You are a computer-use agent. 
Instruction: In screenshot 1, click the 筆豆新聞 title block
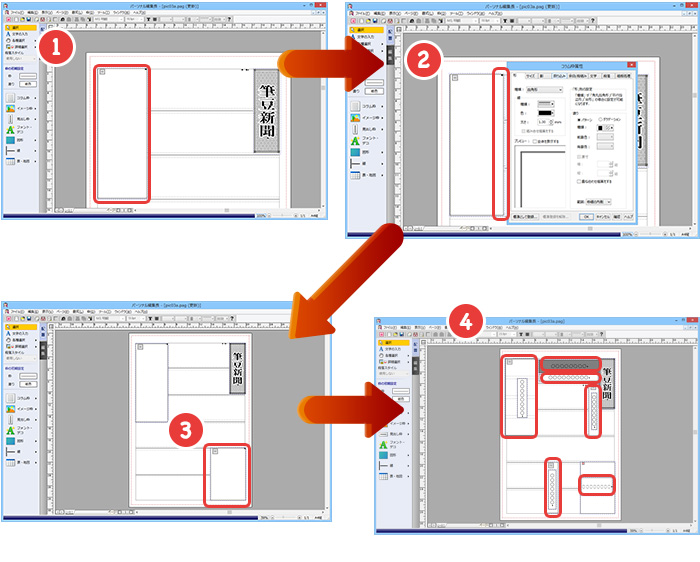pyautogui.click(x=266, y=109)
